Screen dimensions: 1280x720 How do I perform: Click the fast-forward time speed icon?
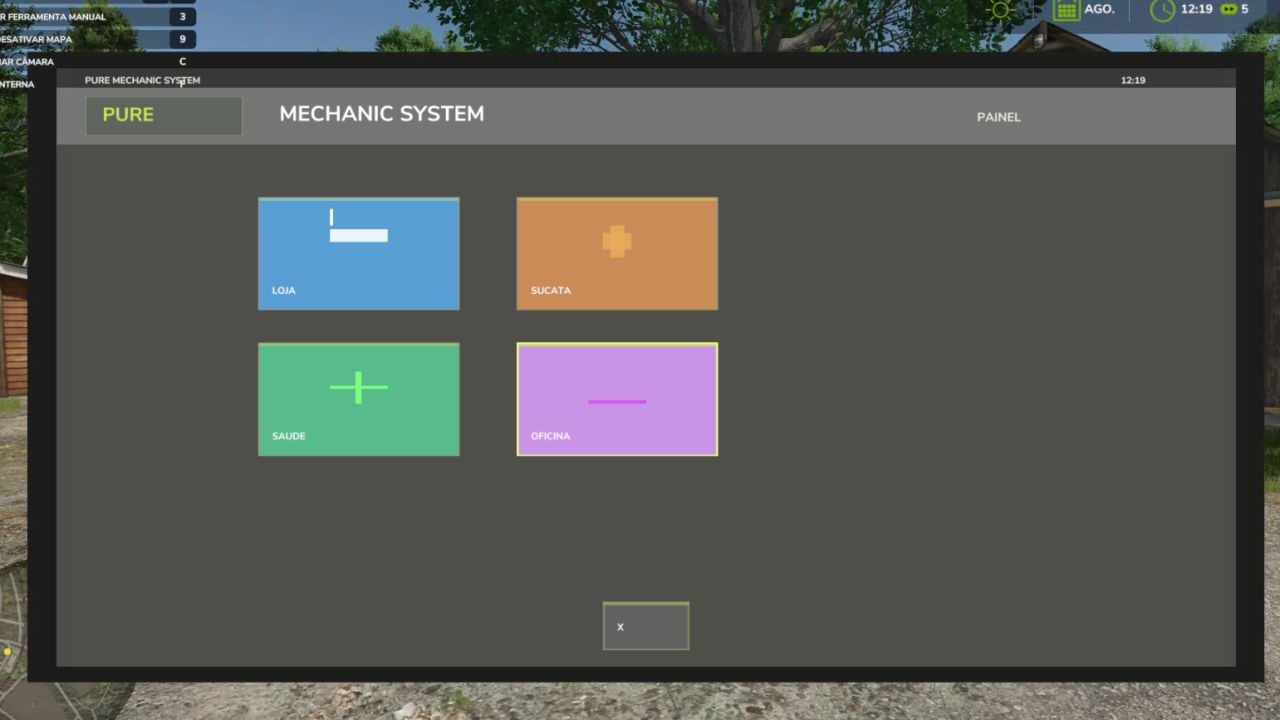click(x=1227, y=9)
